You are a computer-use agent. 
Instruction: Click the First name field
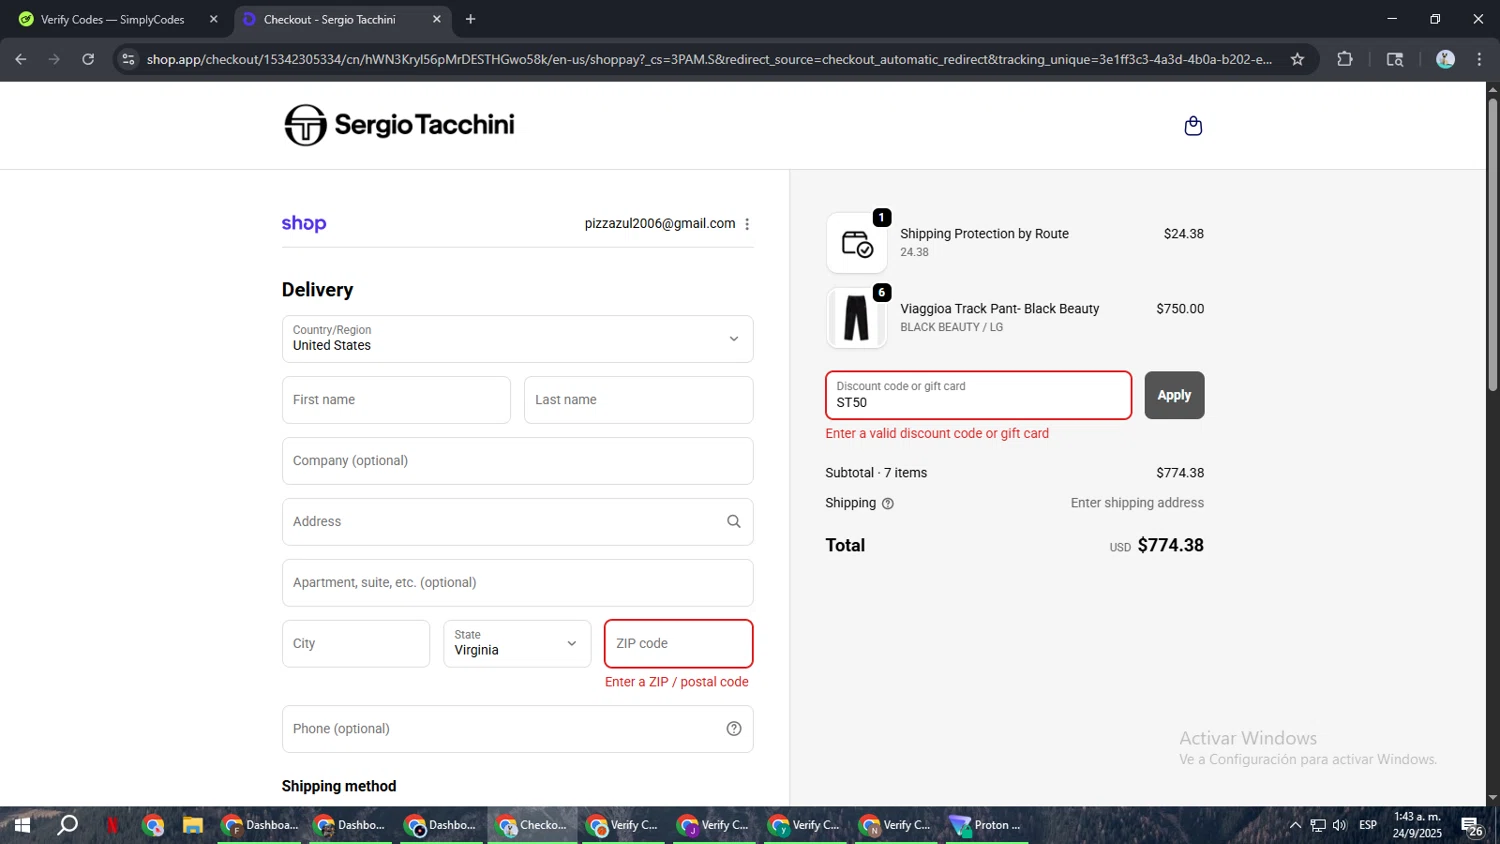396,400
